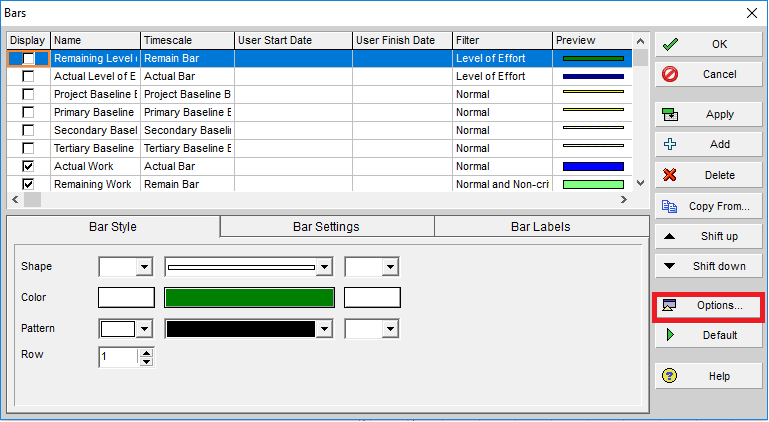Click the horizontal scroll-right arrow
This screenshot has width=769, height=422.
point(624,200)
